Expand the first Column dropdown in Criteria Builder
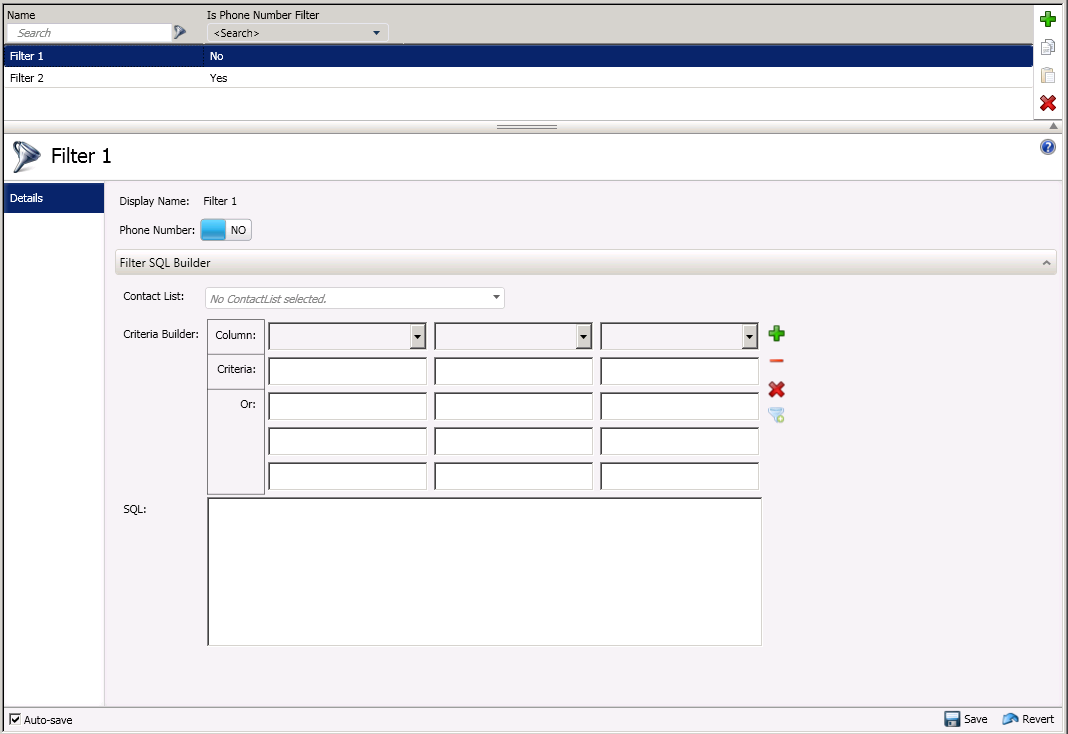Viewport: 1068px width, 734px height. click(418, 337)
